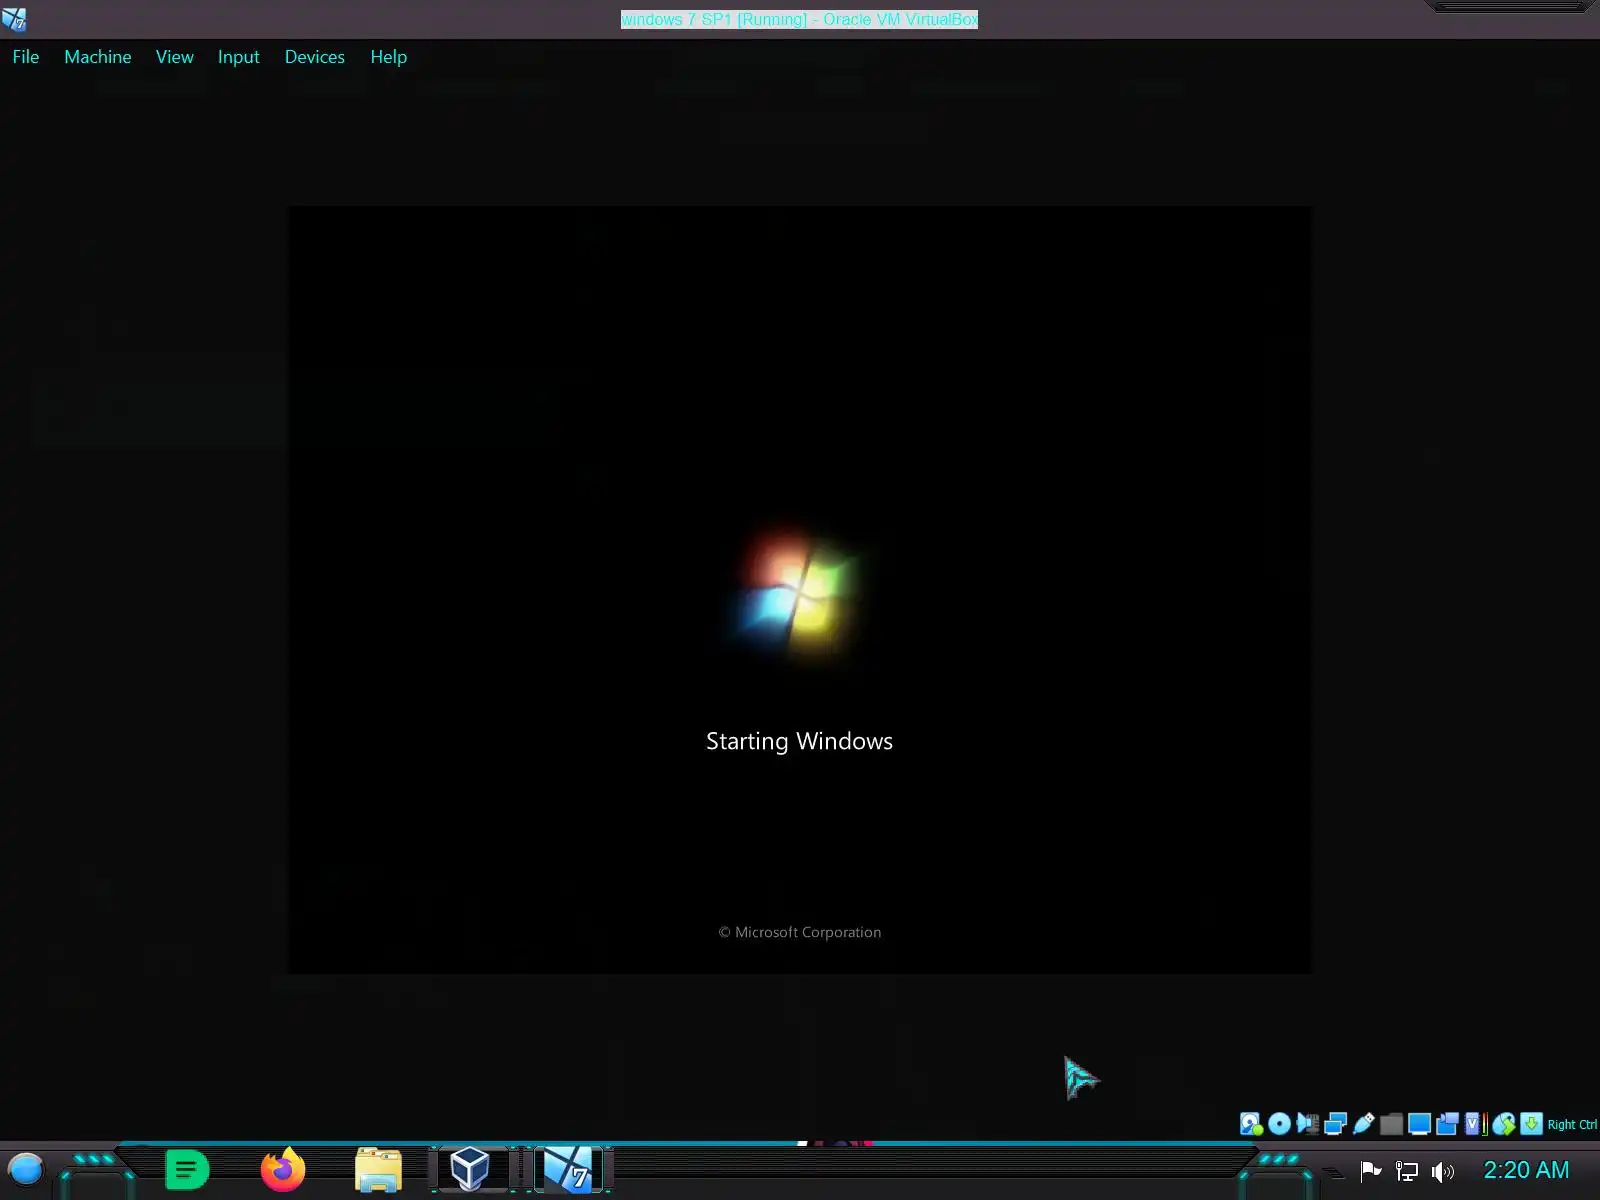Viewport: 1600px width, 1200px height.
Task: Open the Devices menu
Action: point(315,57)
